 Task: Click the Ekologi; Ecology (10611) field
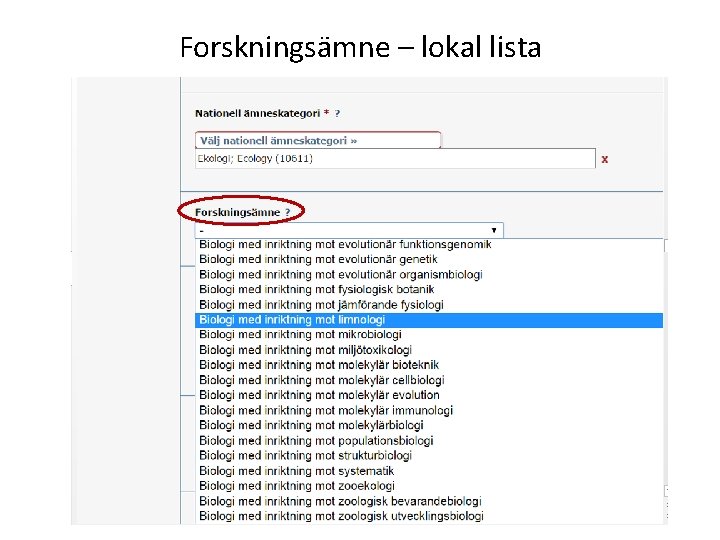coord(395,159)
